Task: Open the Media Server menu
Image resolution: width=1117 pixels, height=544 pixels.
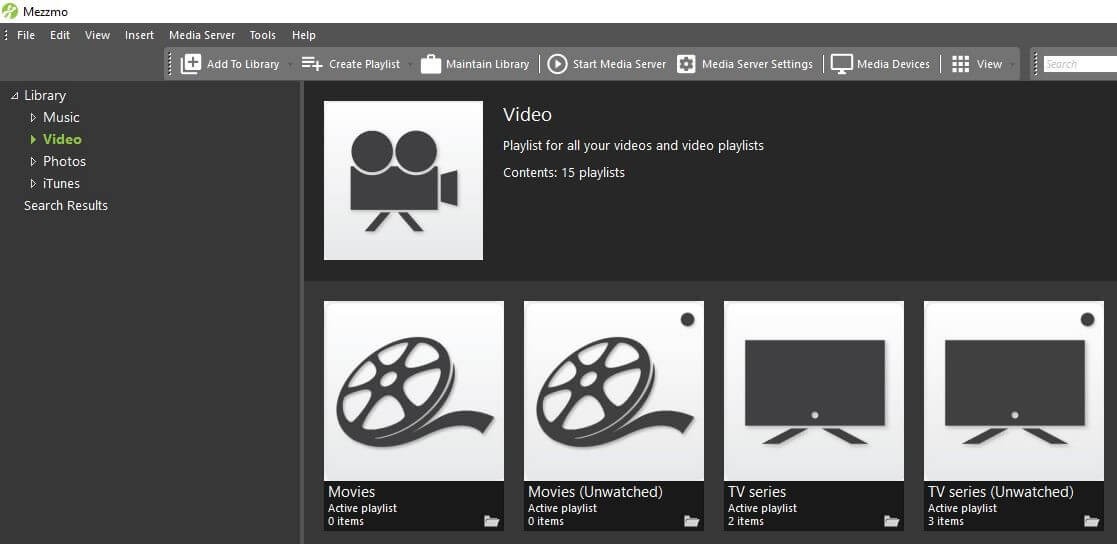Action: click(x=201, y=35)
